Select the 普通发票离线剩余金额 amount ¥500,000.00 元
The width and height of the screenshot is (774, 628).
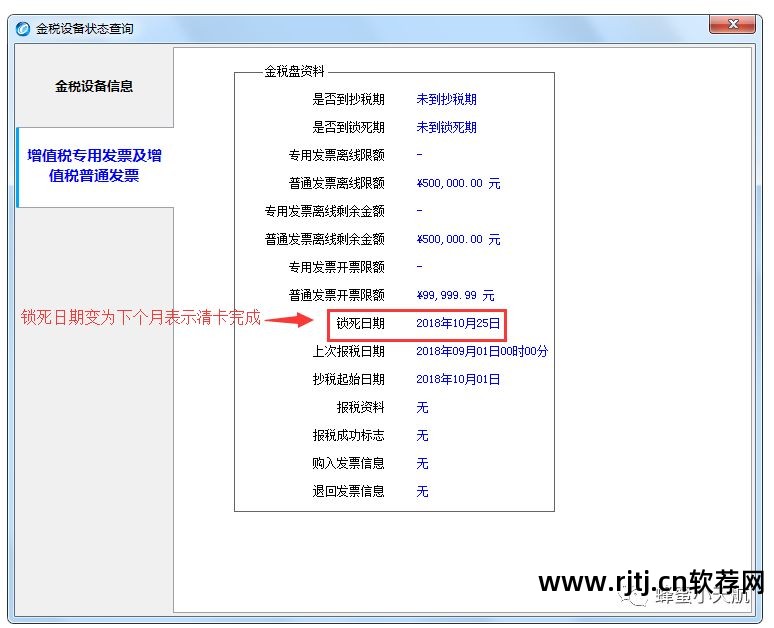(458, 239)
